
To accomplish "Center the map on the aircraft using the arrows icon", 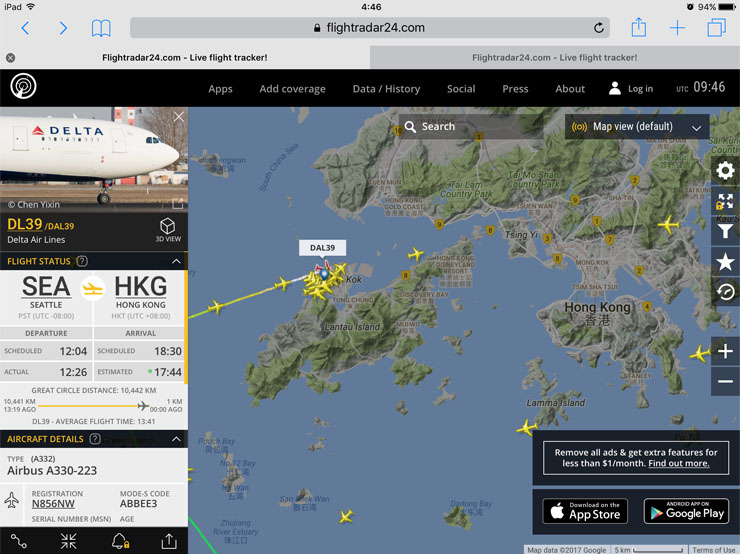I will [x=68, y=541].
